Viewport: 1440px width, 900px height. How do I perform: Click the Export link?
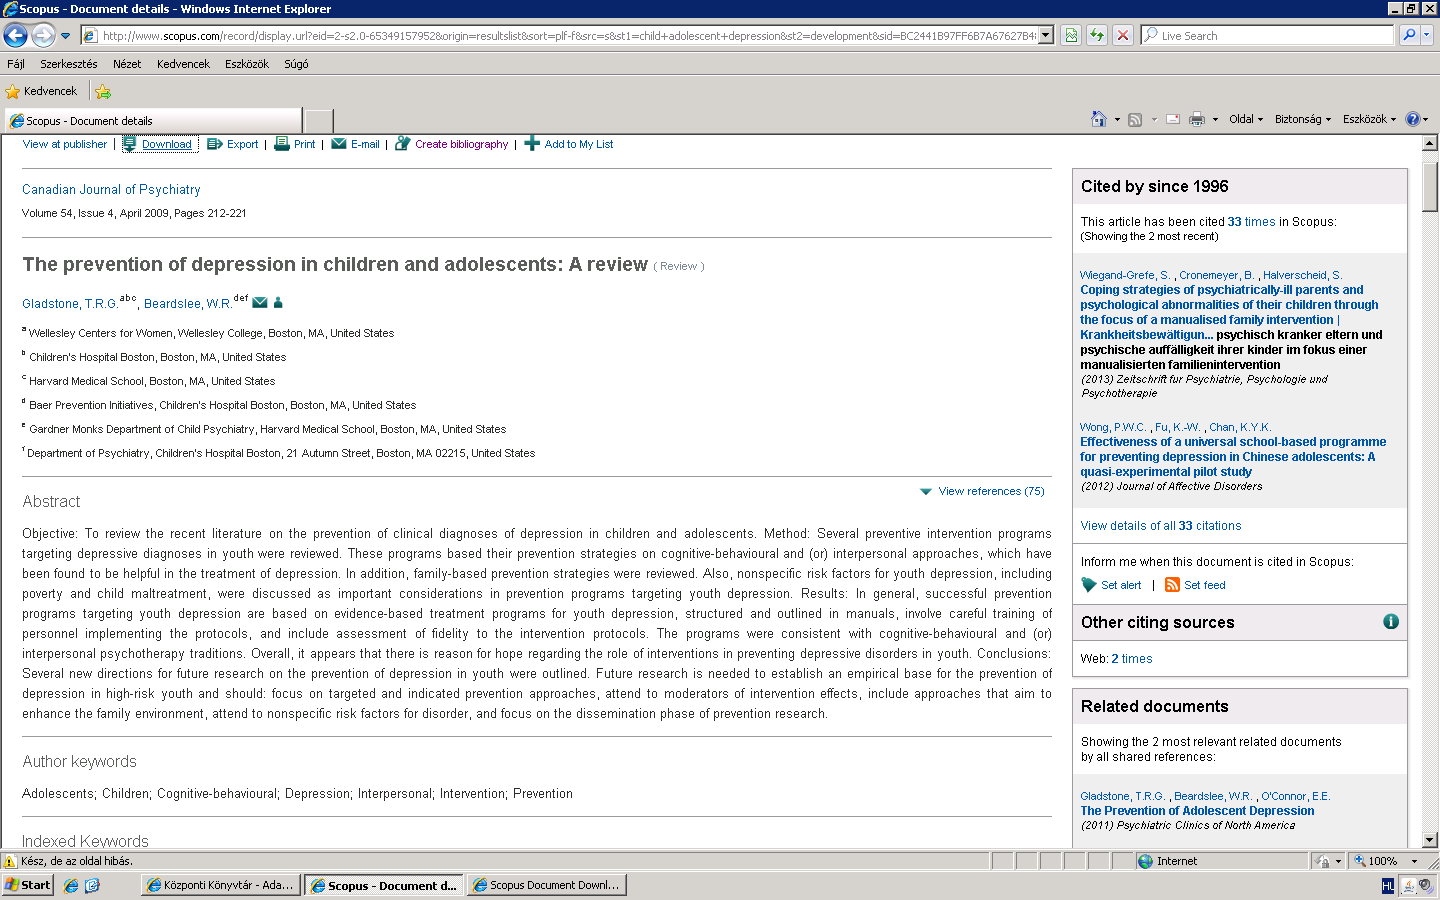242,144
